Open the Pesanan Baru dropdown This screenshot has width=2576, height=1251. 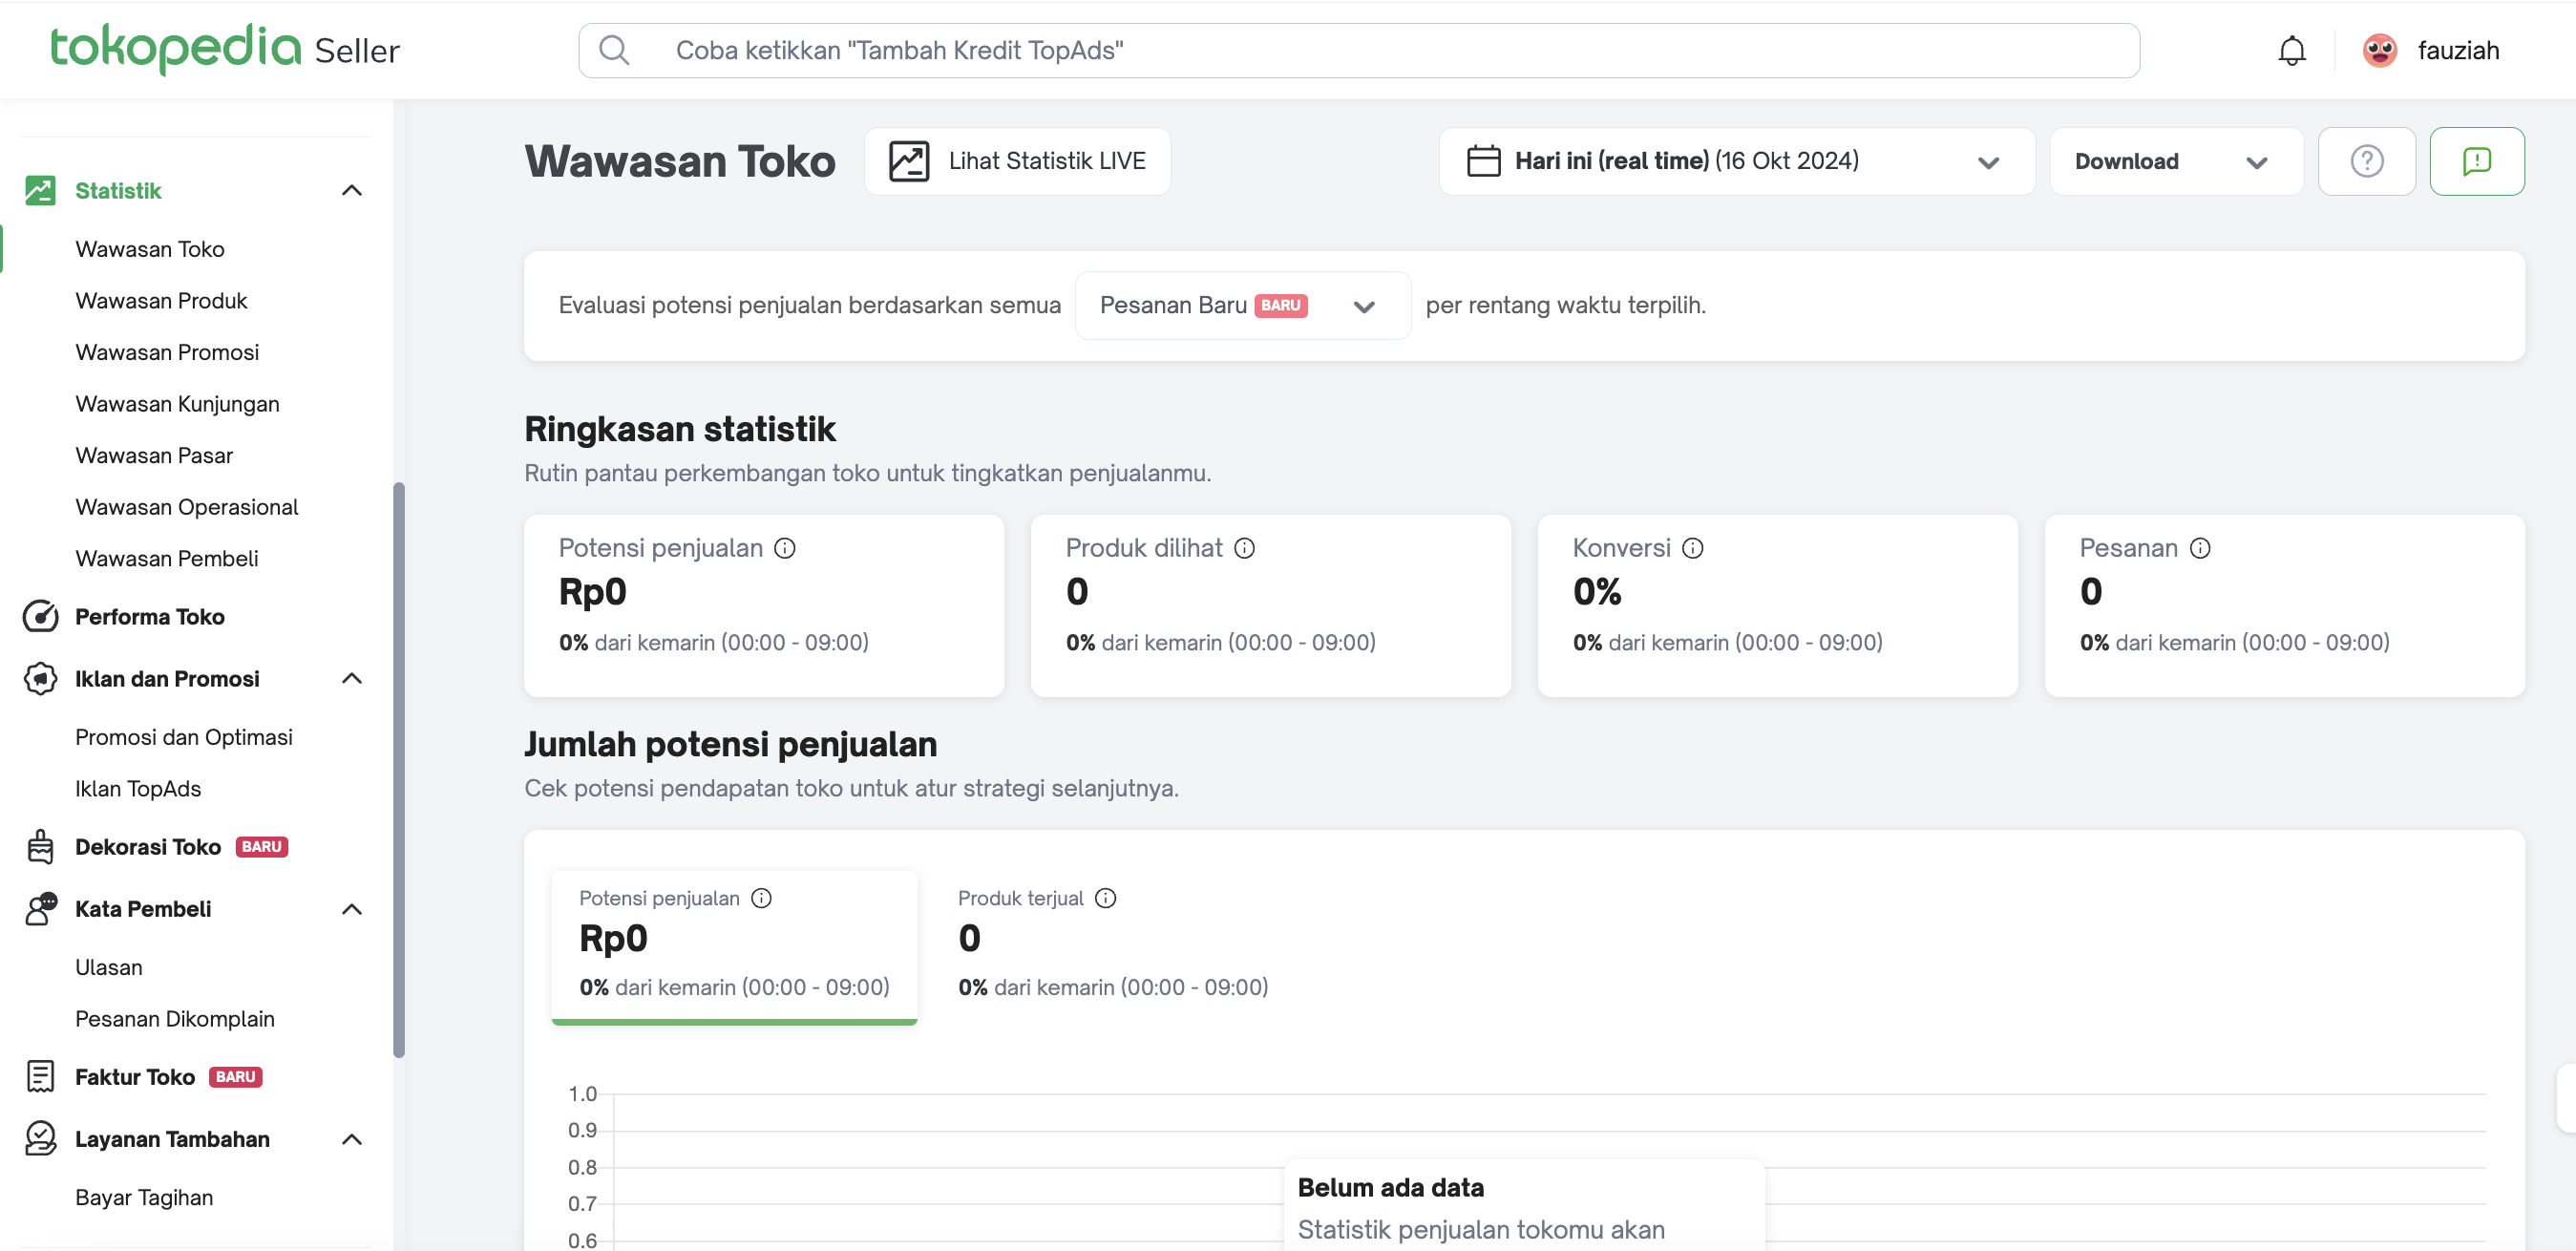tap(1242, 306)
